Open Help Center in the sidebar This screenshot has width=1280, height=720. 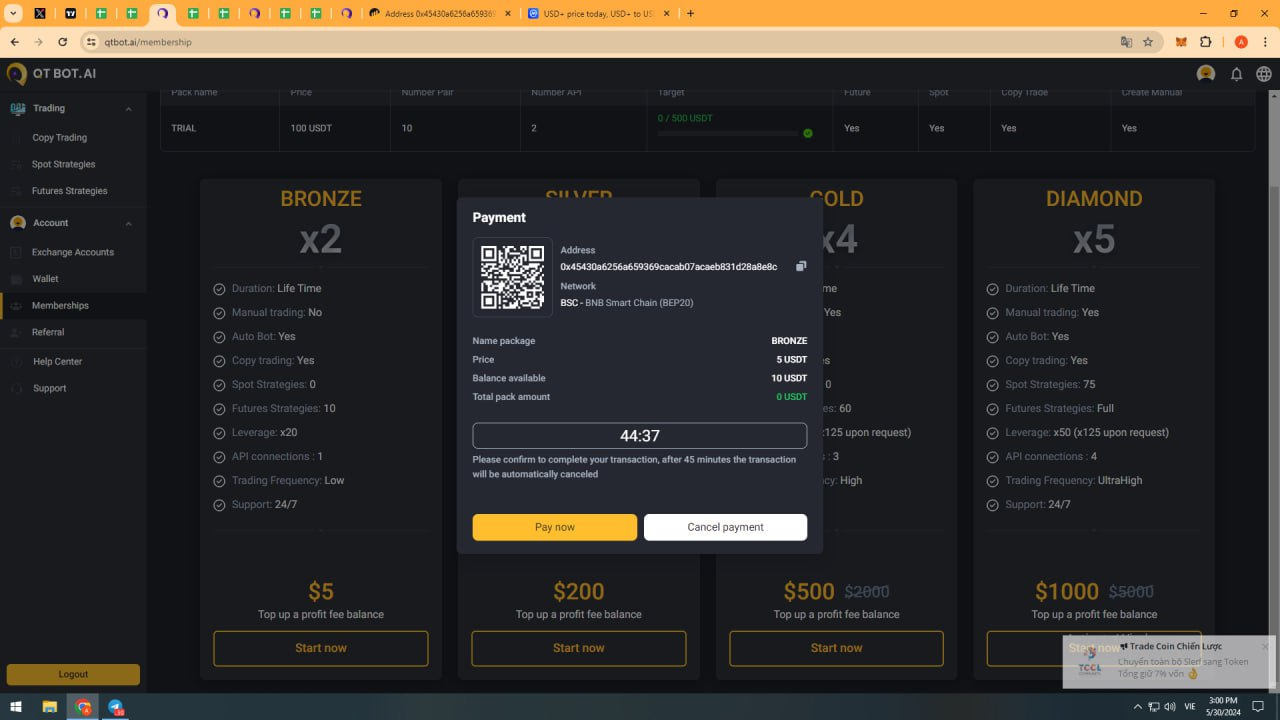(x=57, y=361)
